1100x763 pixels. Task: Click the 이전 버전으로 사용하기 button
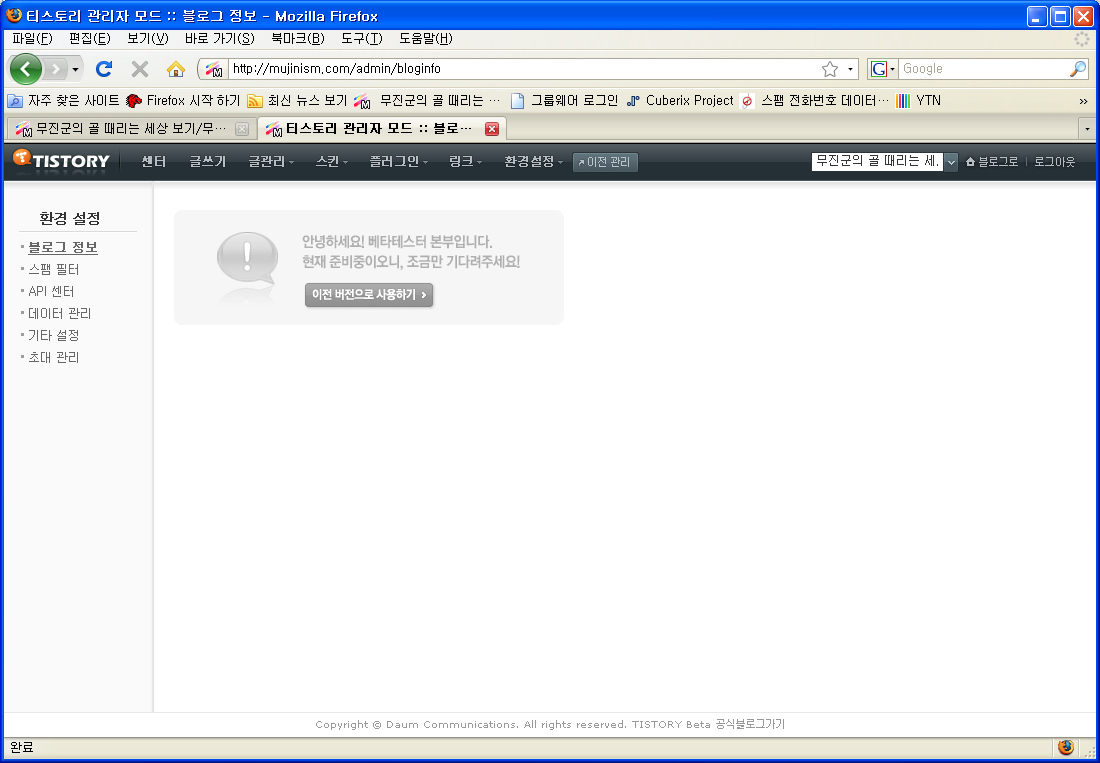369,295
